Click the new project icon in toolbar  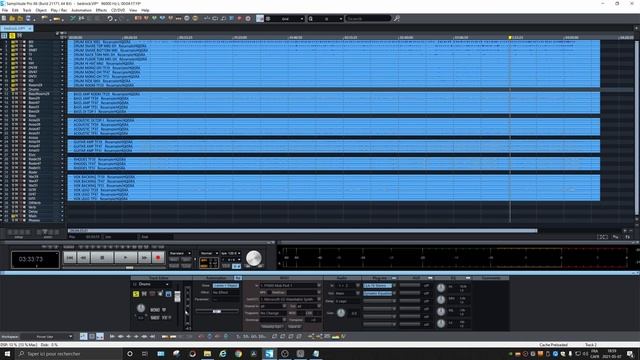[4, 18]
